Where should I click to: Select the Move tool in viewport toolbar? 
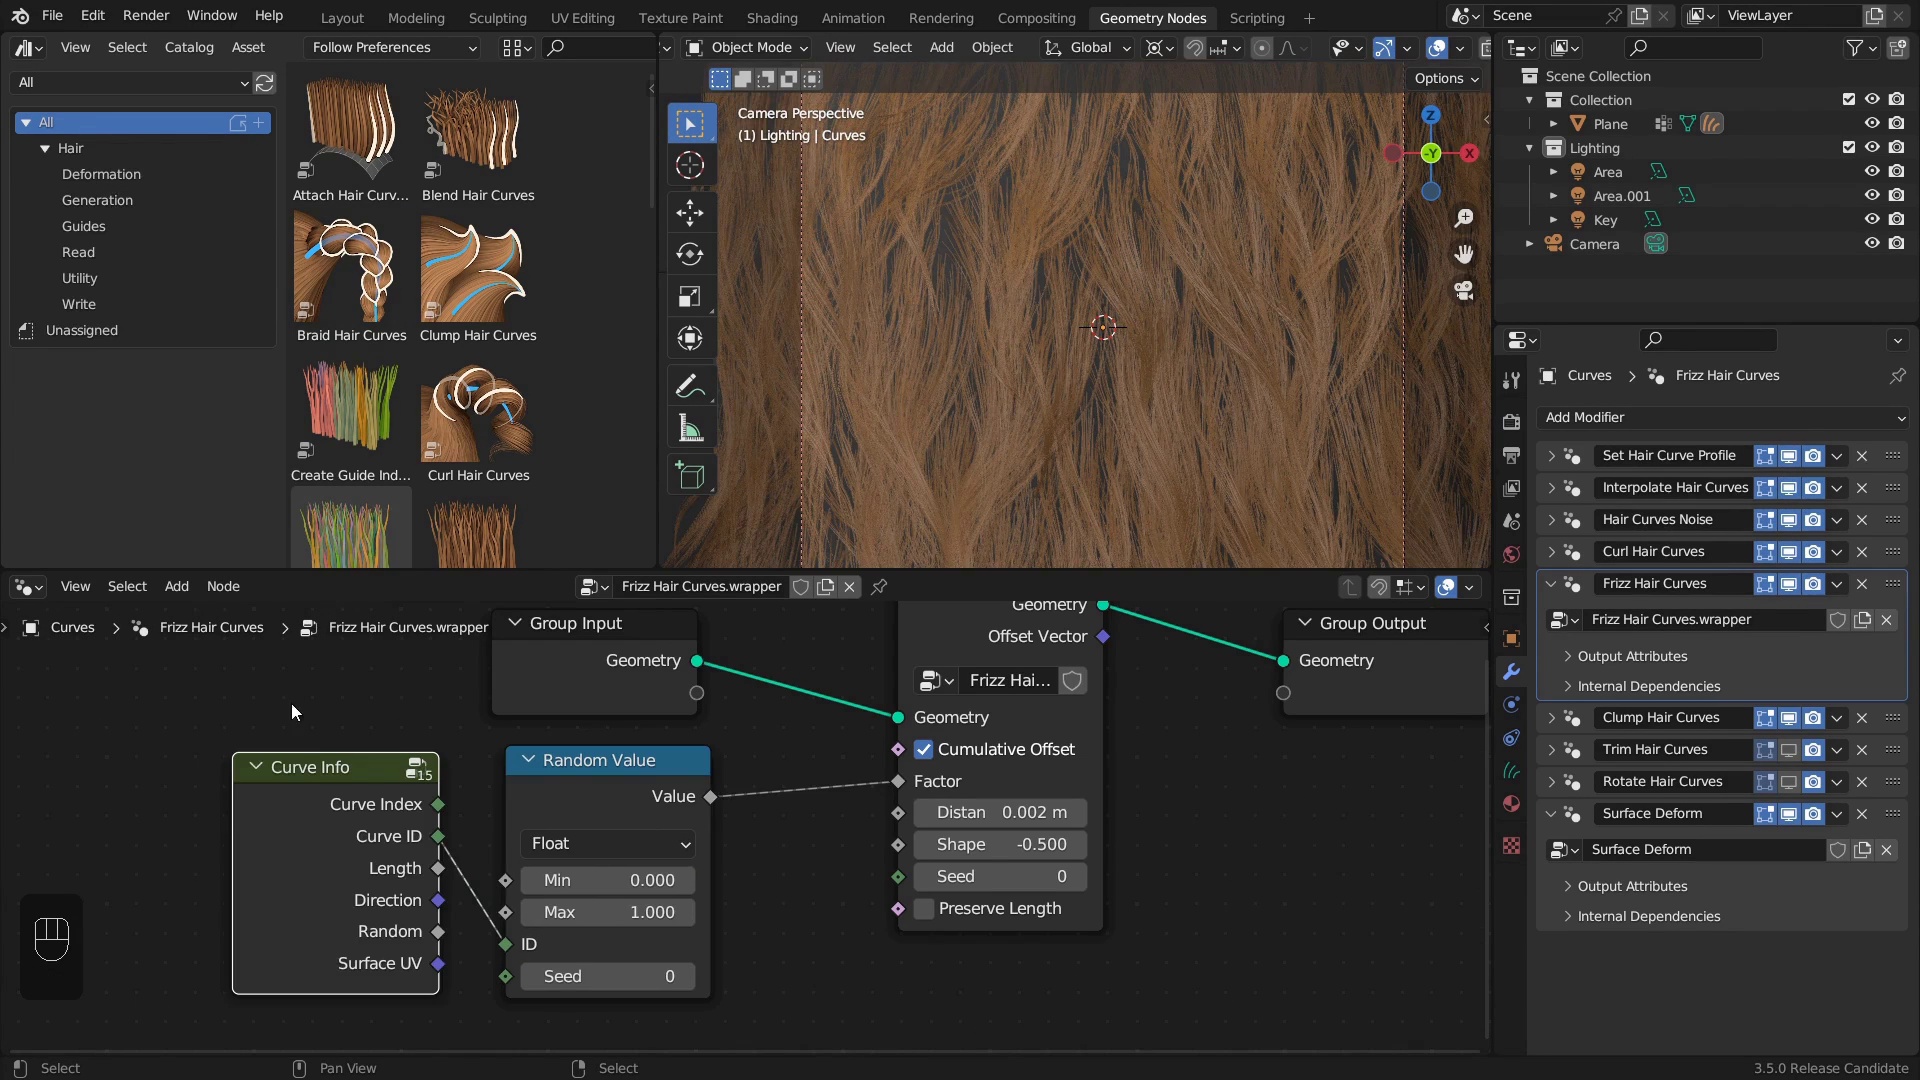(690, 212)
